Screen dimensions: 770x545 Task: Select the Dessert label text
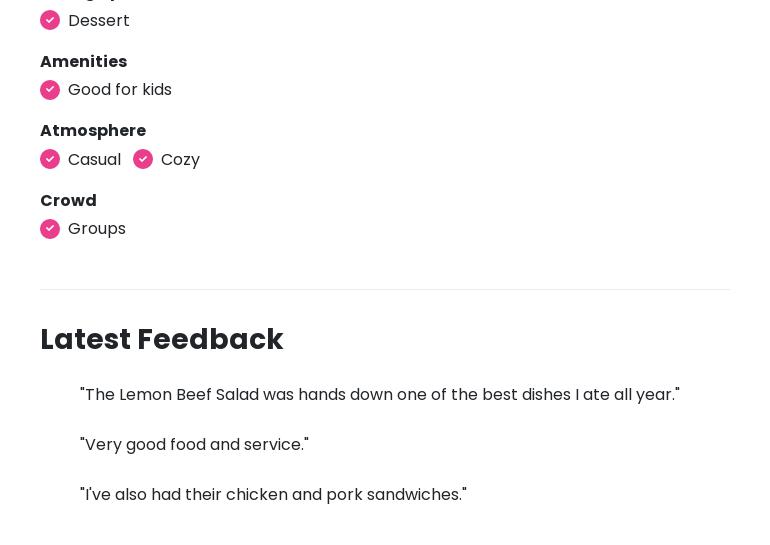click(99, 21)
